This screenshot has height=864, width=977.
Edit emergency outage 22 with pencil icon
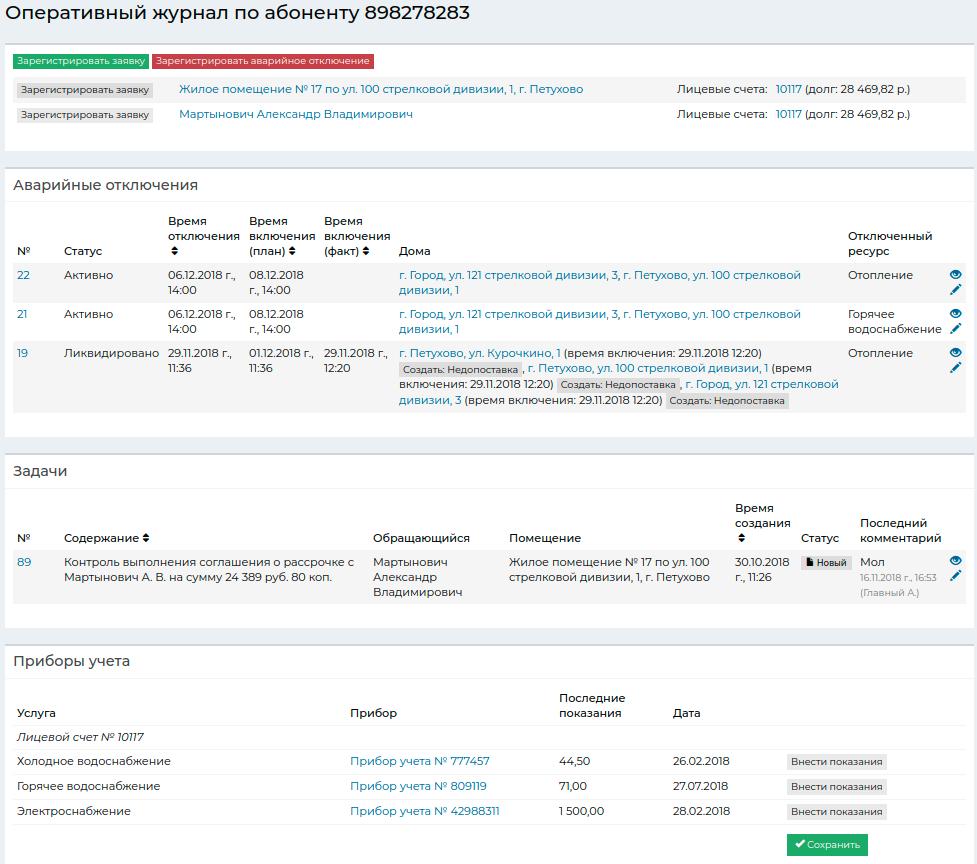[955, 290]
